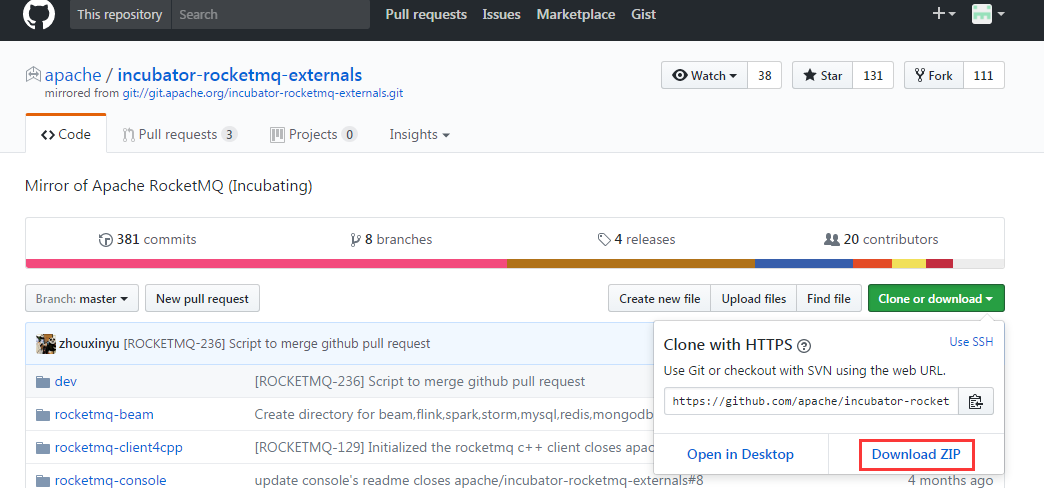View the 8 branches list
1044x488 pixels.
coord(391,240)
